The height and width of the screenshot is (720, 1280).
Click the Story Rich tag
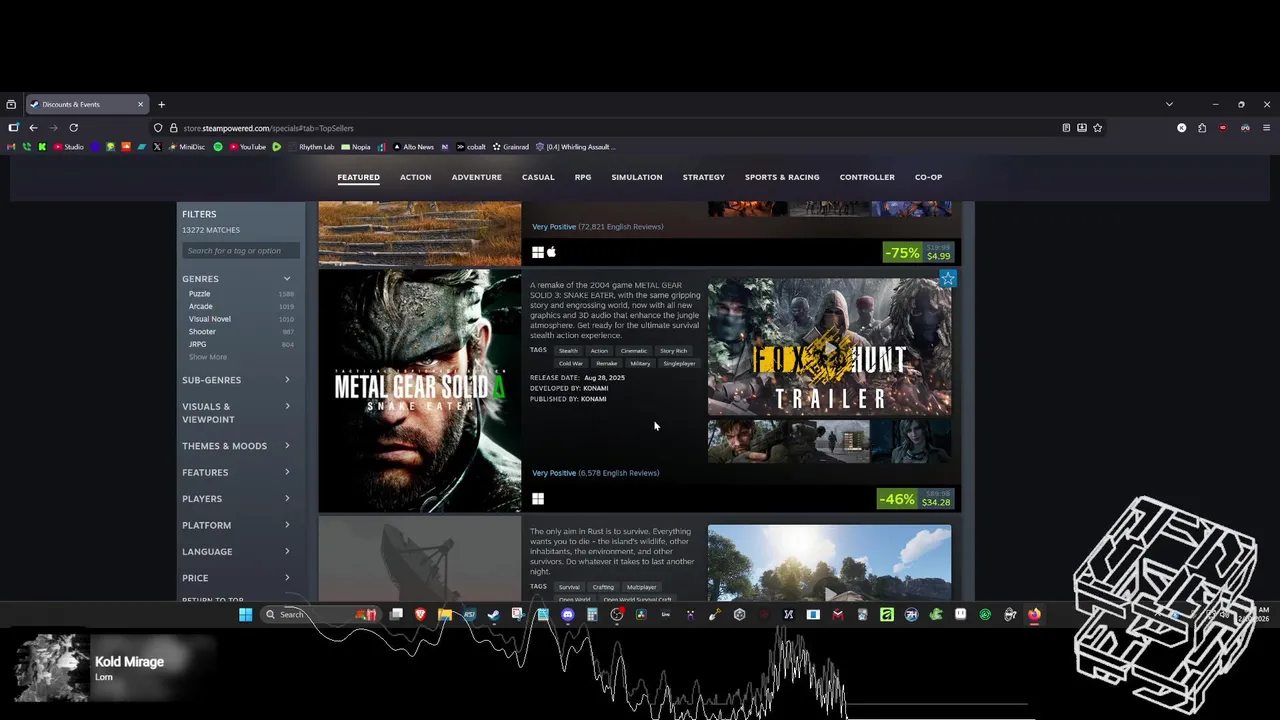673,351
